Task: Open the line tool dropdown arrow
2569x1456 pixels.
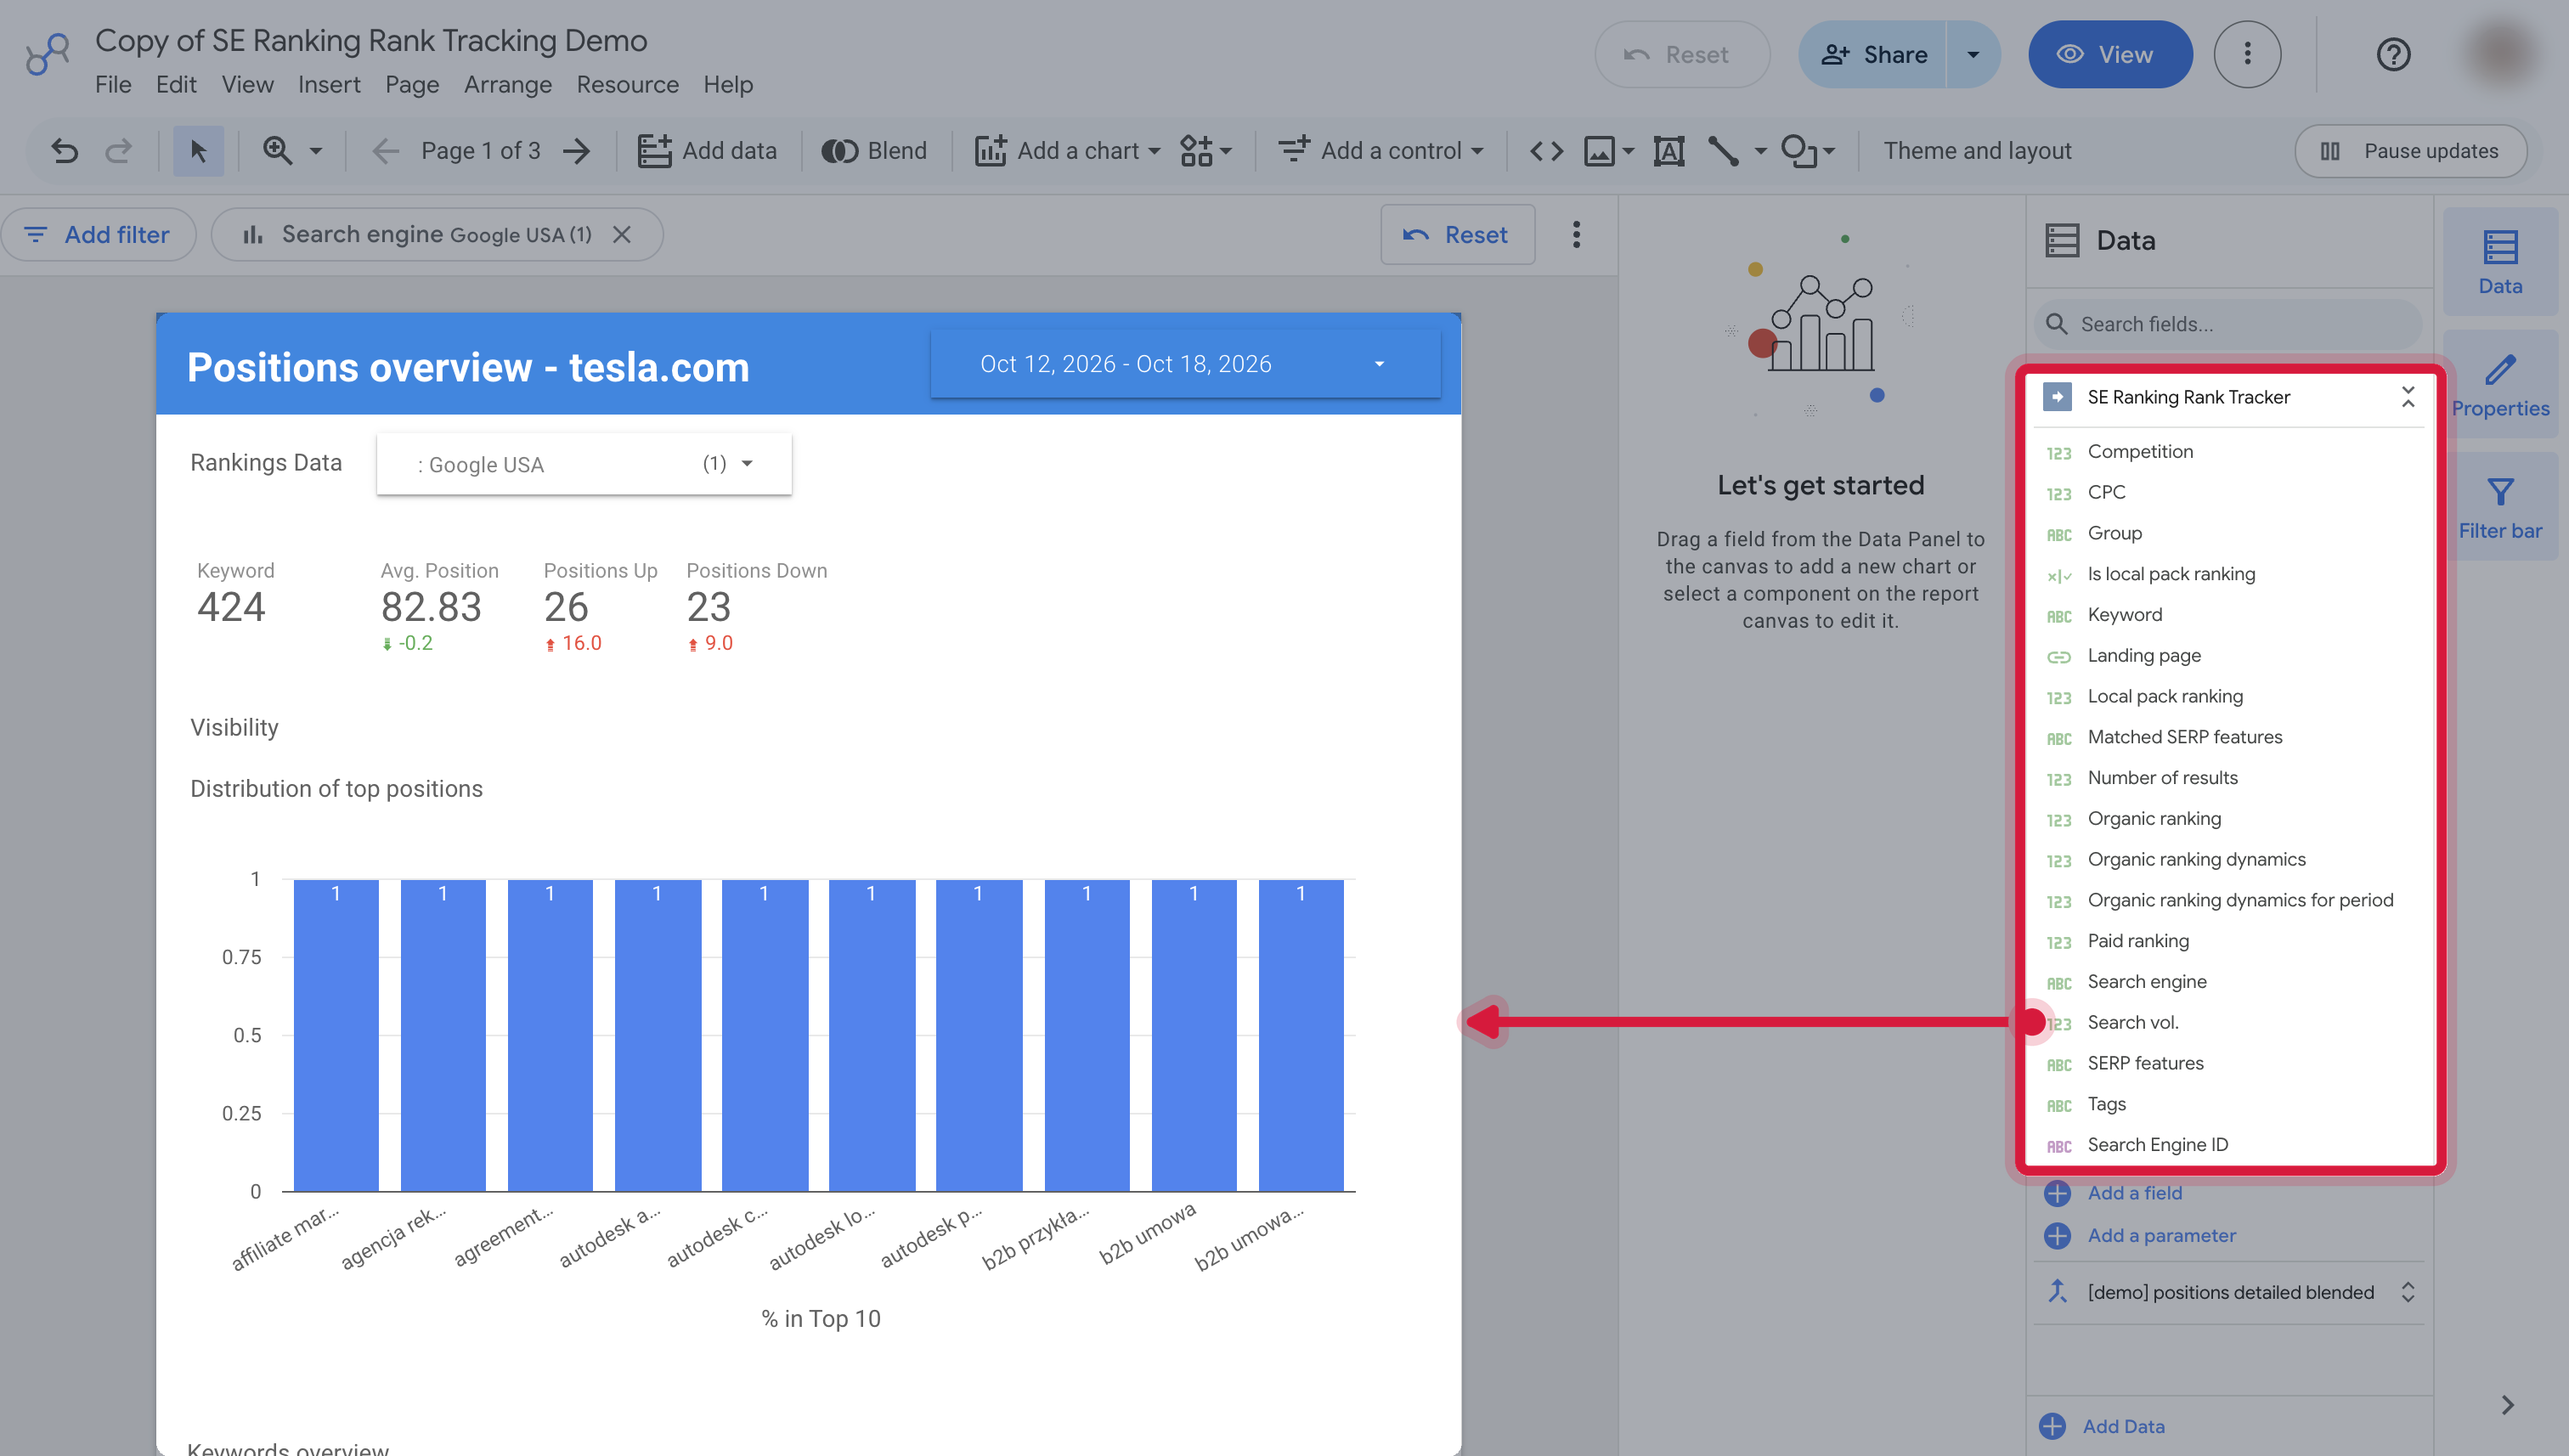Action: [x=1761, y=151]
